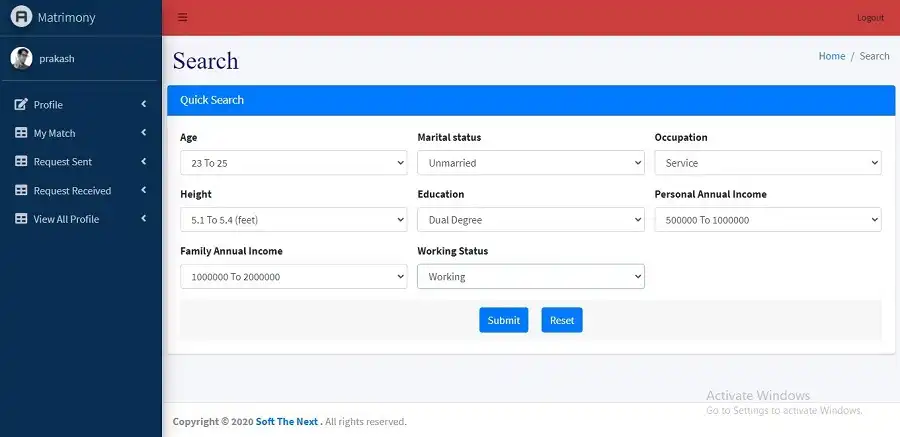The image size is (900, 437).
Task: Click the My Match table icon
Action: [x=21, y=133]
